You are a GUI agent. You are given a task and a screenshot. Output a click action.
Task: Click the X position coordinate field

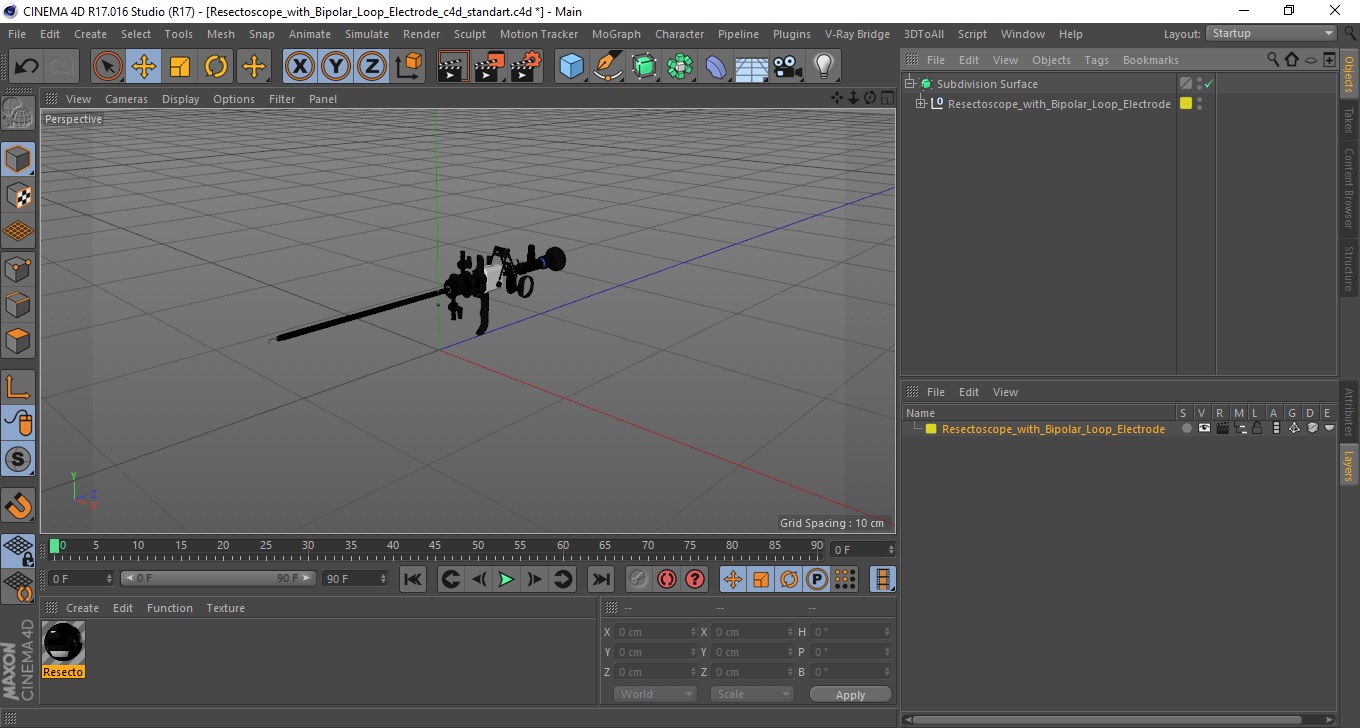[x=655, y=632]
